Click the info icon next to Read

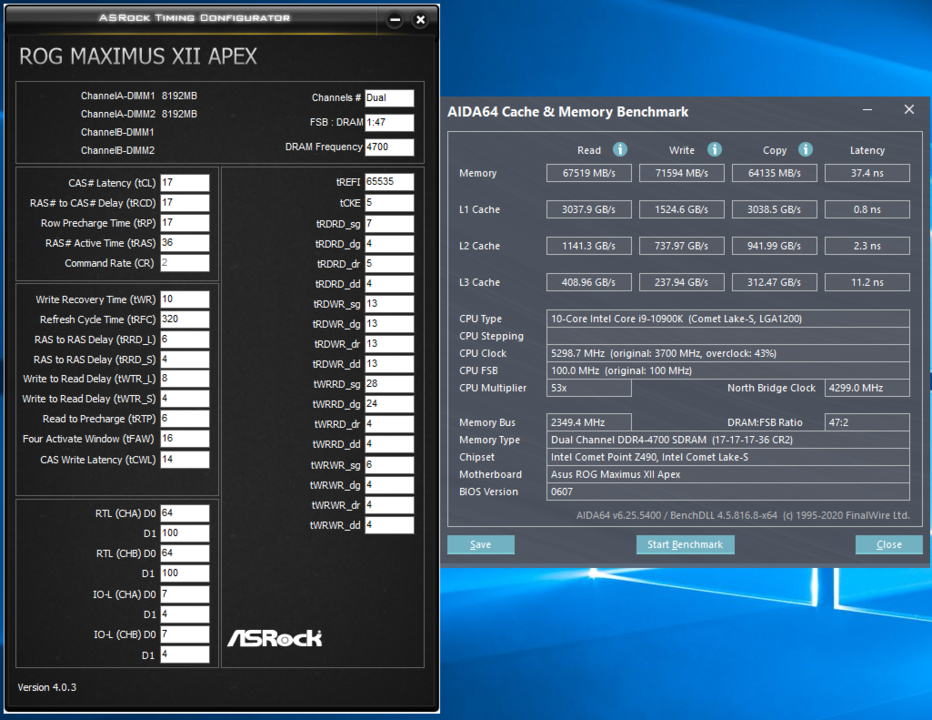coord(620,150)
